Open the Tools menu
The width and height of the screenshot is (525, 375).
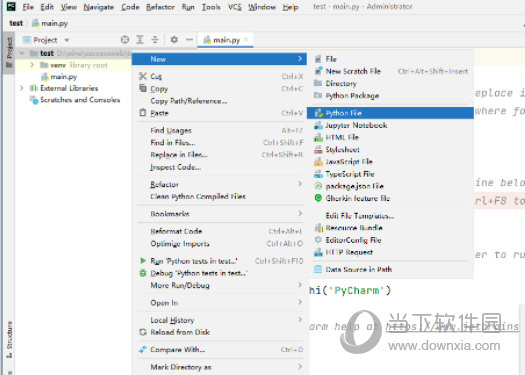point(211,7)
